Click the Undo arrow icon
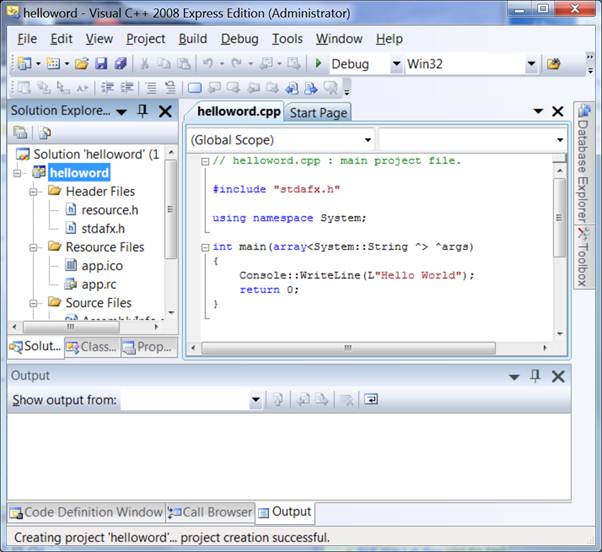The height and width of the screenshot is (552, 602). pos(208,63)
